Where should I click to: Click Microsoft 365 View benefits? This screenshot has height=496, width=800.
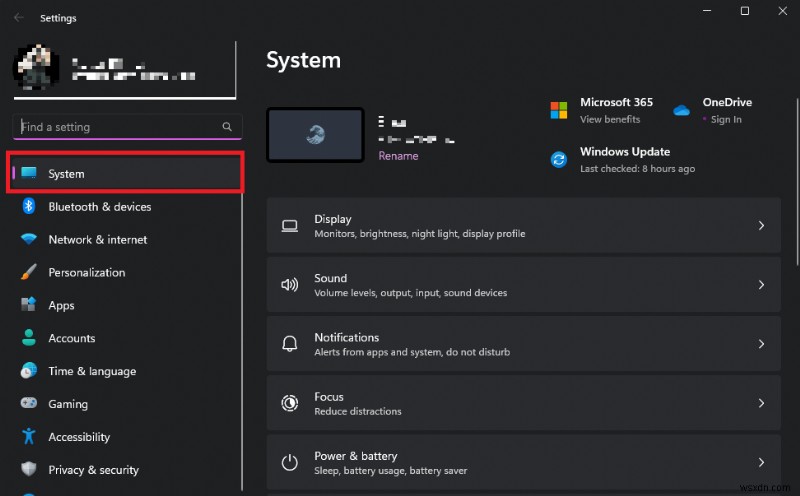pos(610,119)
